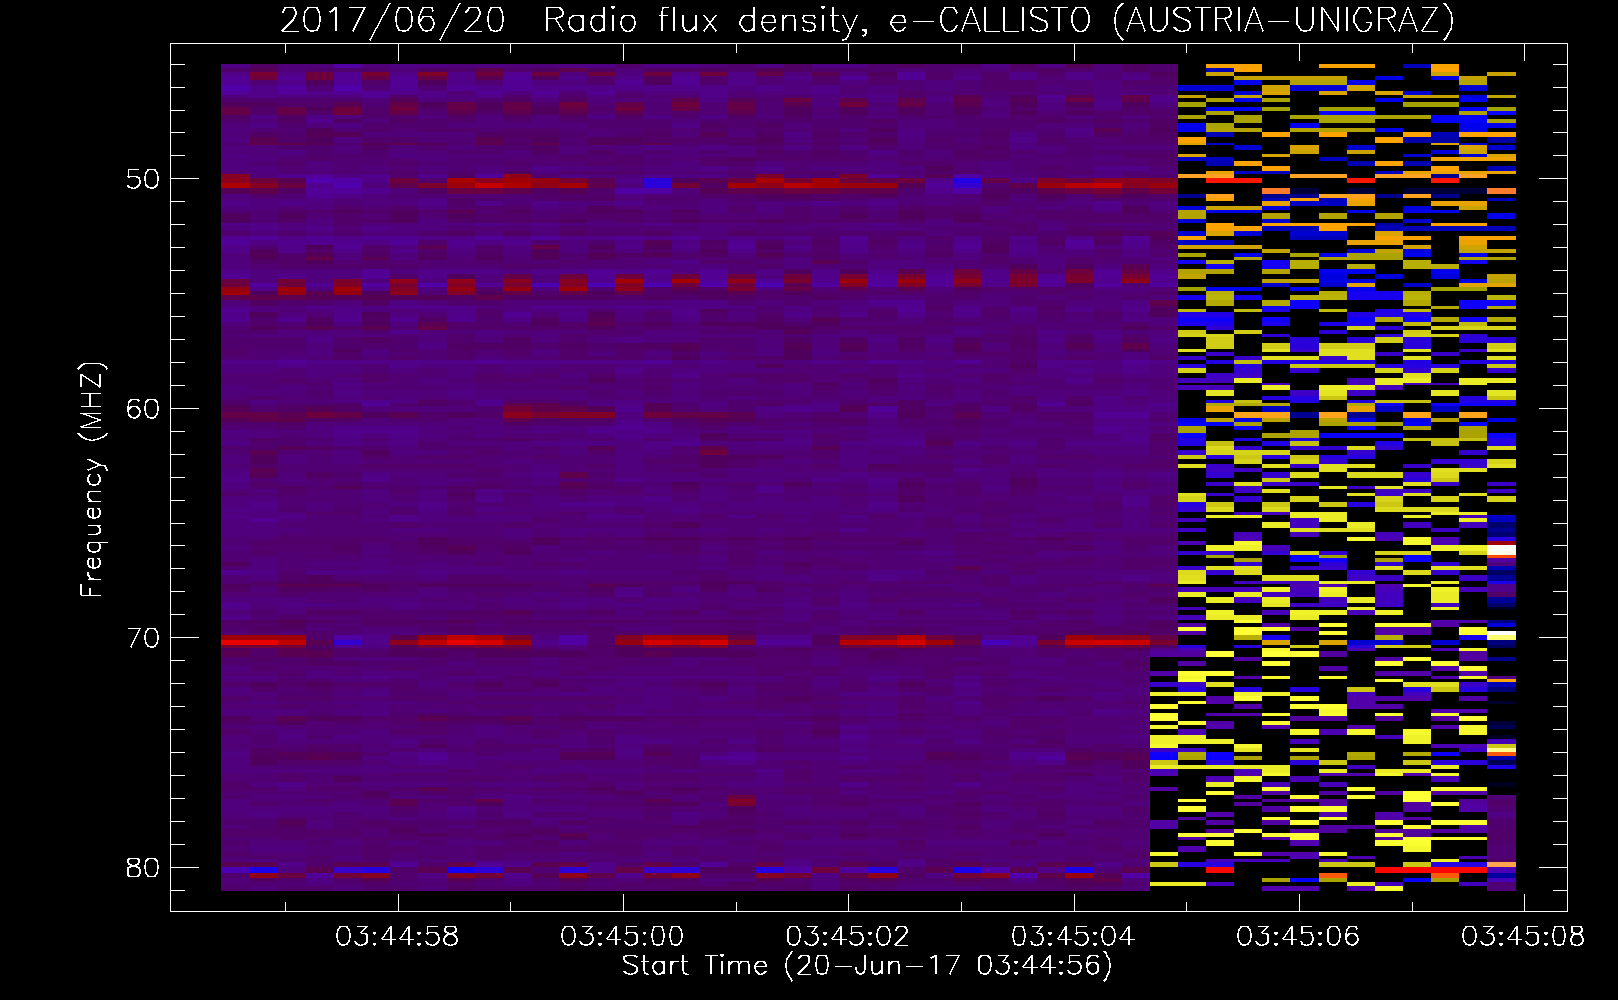This screenshot has width=1618, height=1000.
Task: Click the '03:45:08' time tick label
Action: [x=1523, y=936]
